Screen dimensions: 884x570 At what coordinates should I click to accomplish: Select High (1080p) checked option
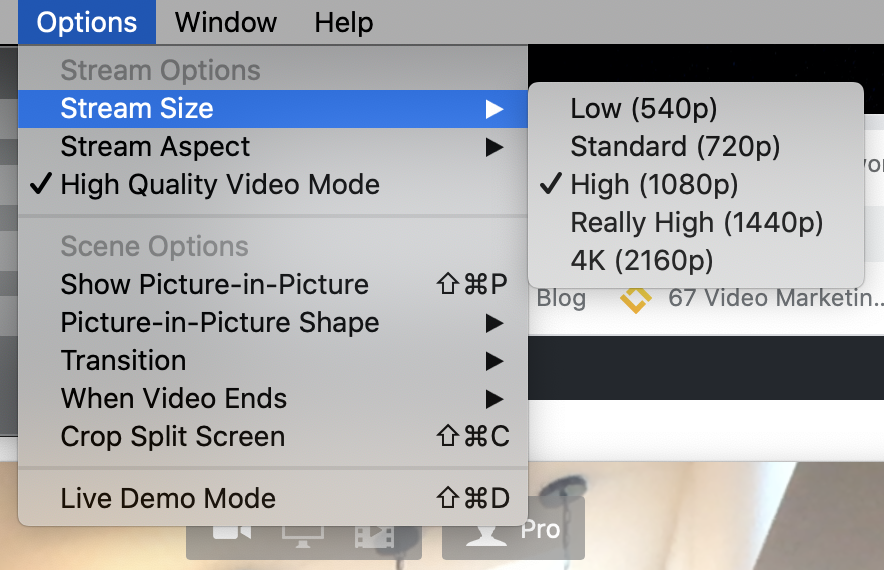coord(696,184)
